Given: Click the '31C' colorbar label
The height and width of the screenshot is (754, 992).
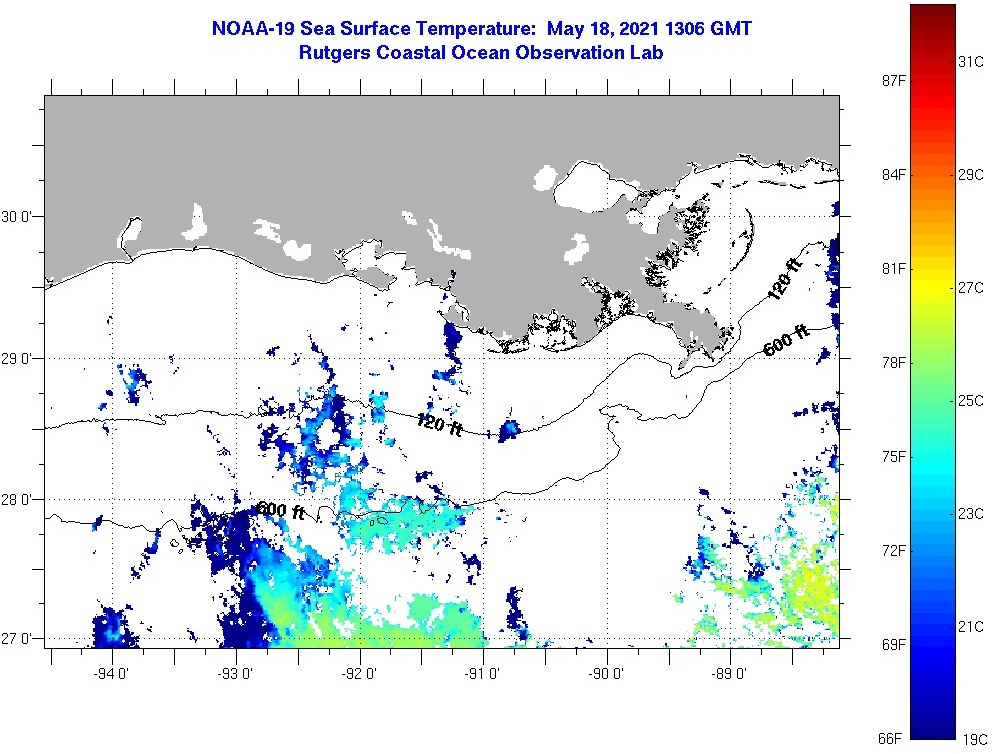Looking at the screenshot, I should coord(970,62).
